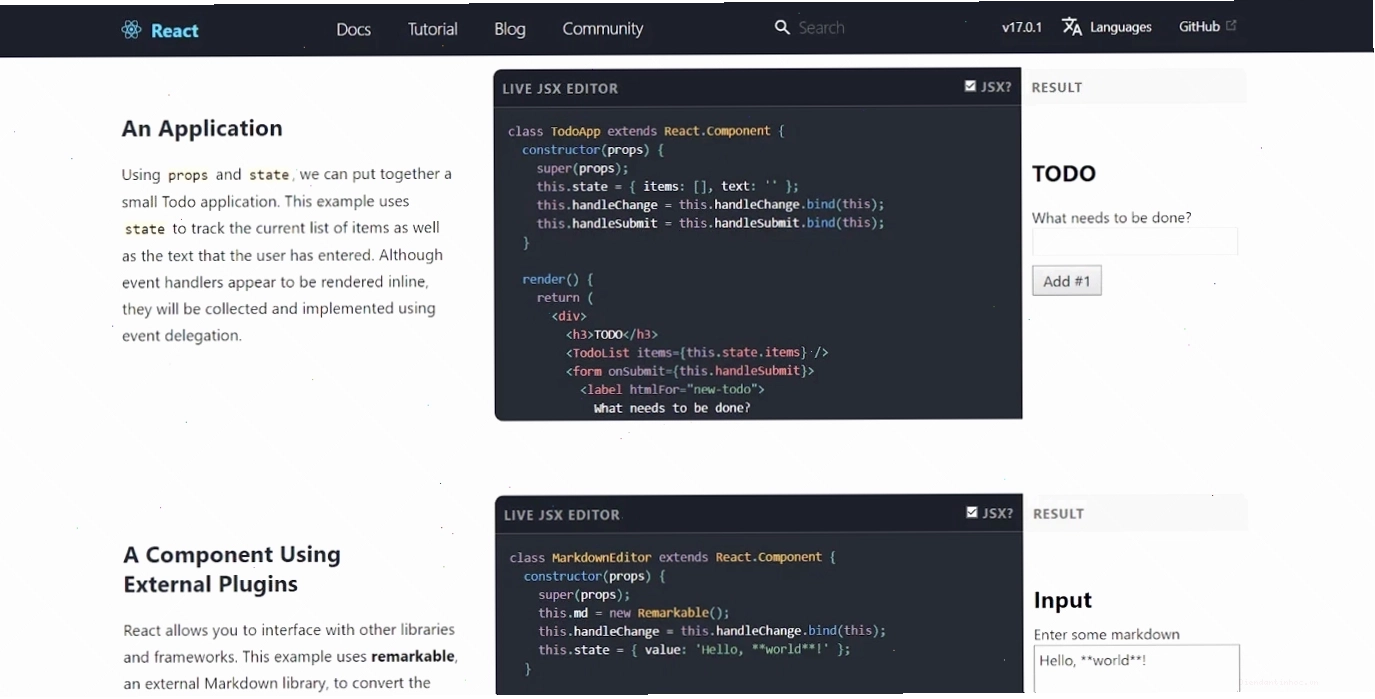Click the LIVE JSX EDITOR label above MarkdownEditor
Screen dimensions: 1375x699
pyautogui.click(x=562, y=515)
